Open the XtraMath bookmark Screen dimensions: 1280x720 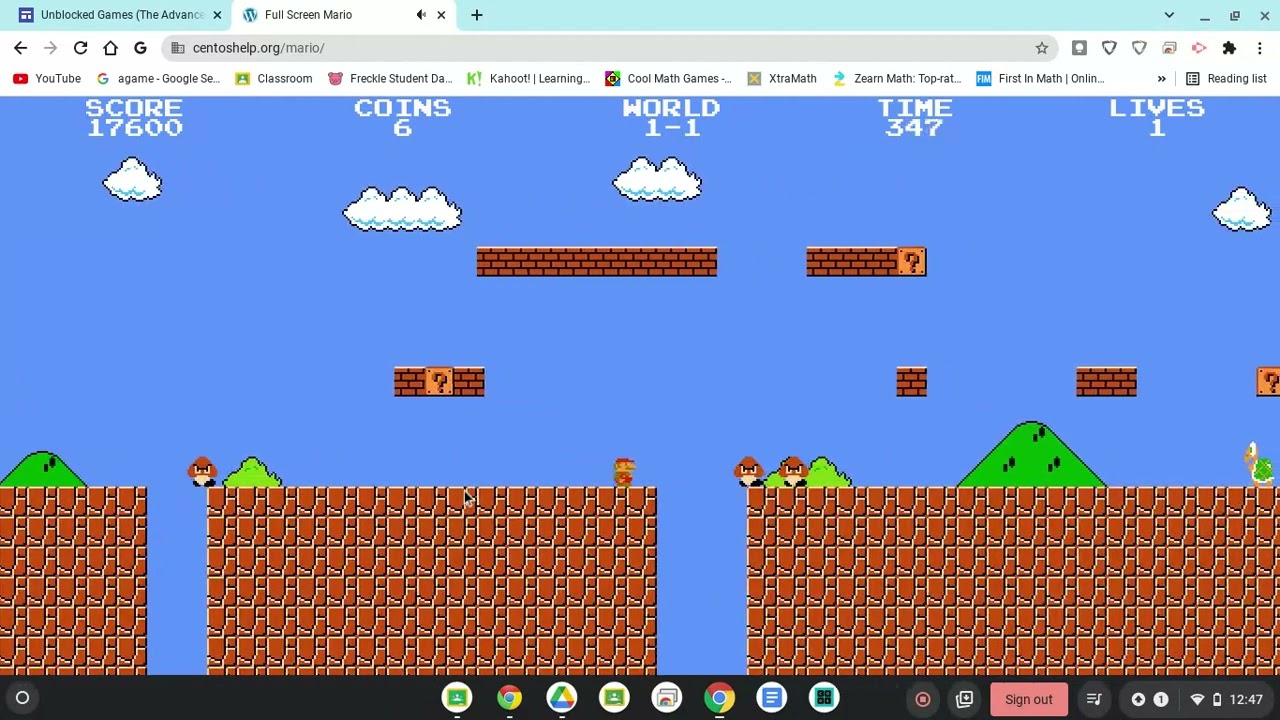781,79
